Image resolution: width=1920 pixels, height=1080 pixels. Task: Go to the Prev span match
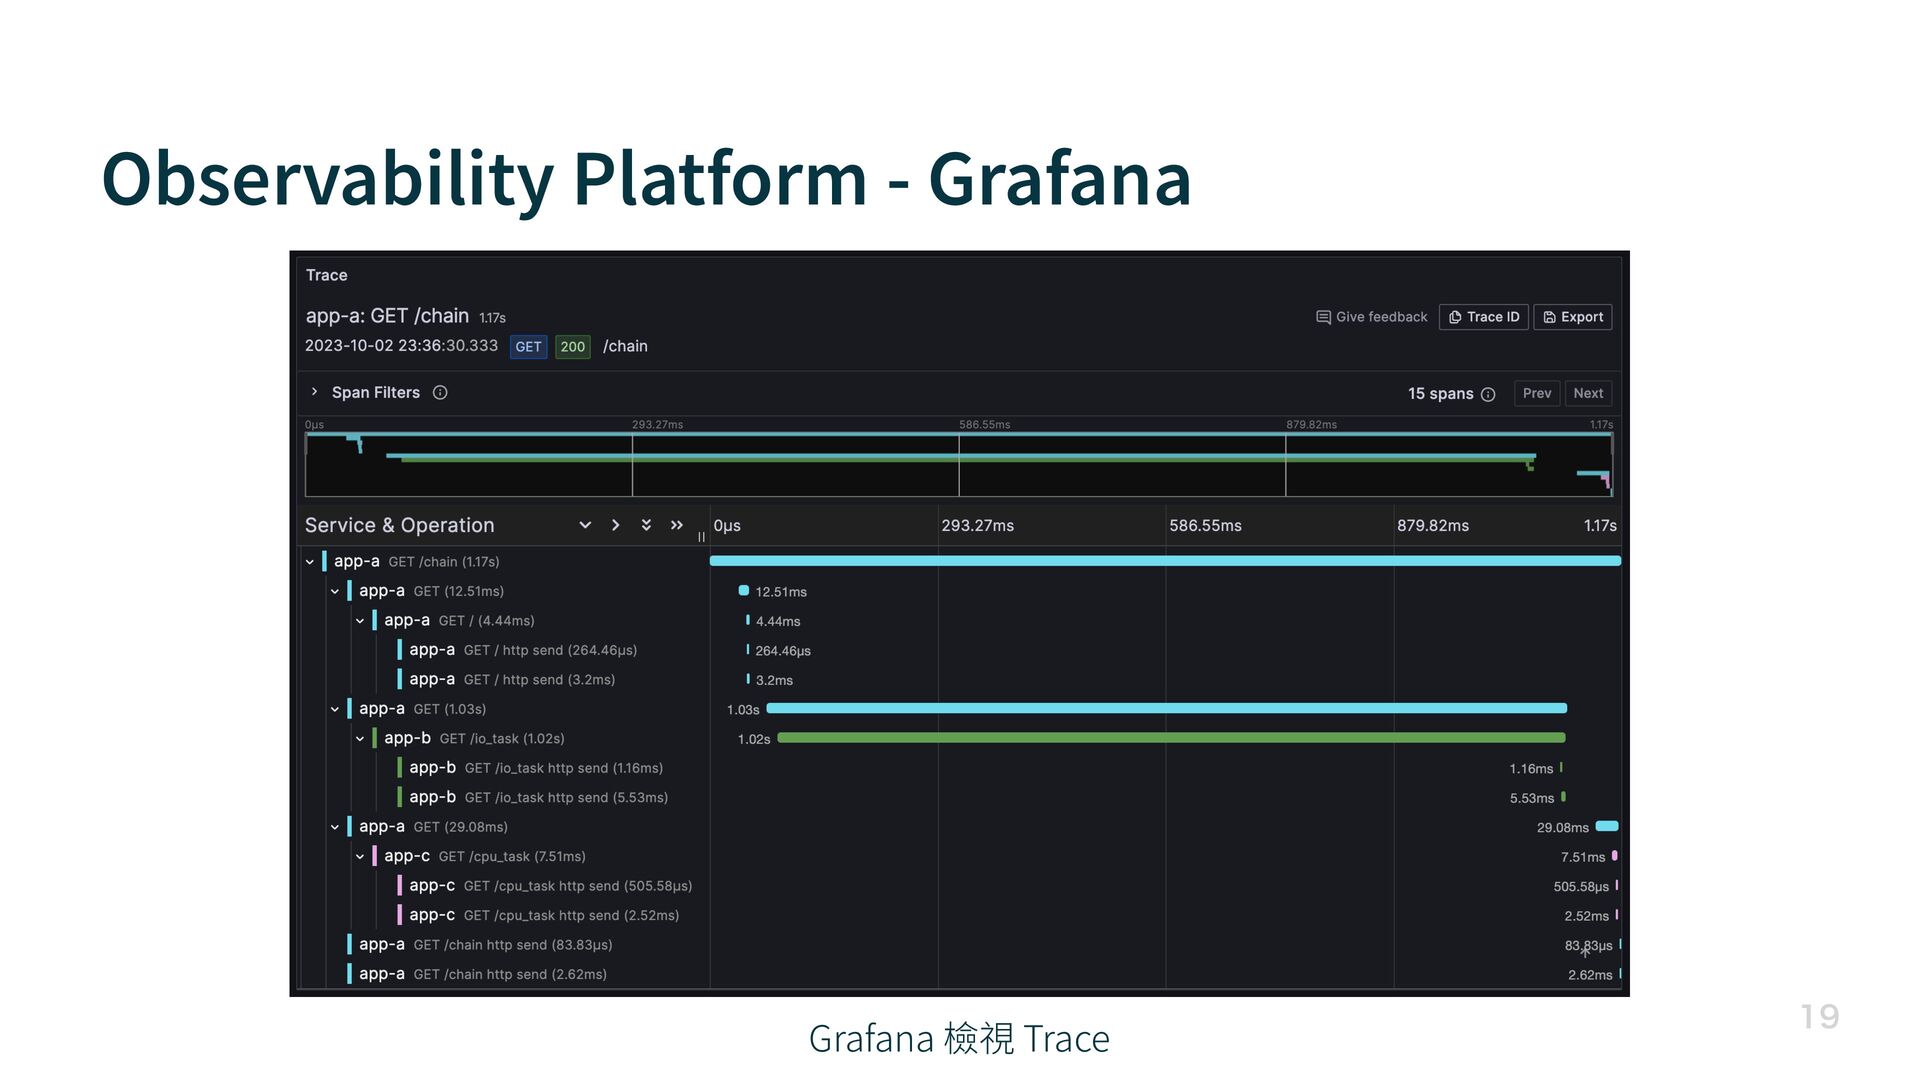click(x=1536, y=393)
